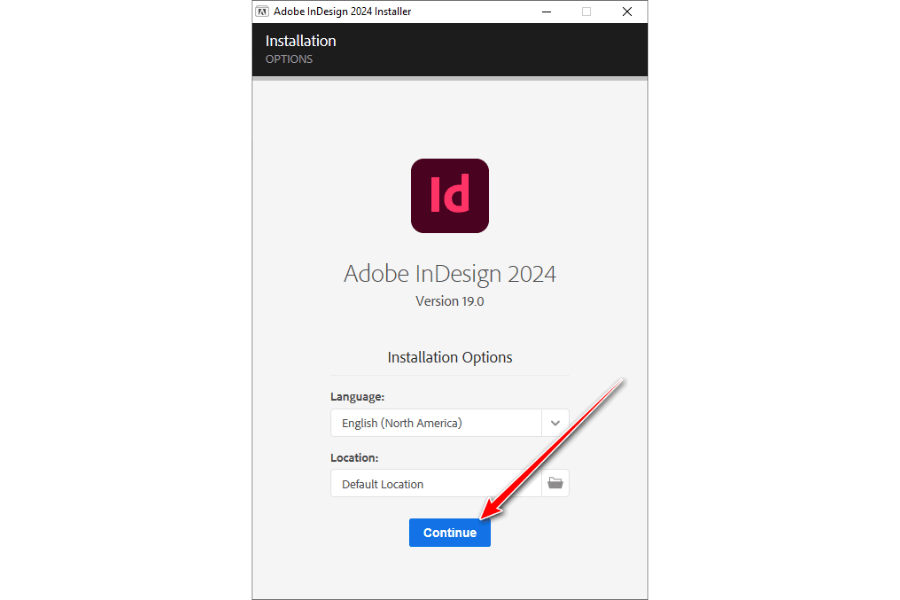
Task: Click the OPTIONS subtitle in header
Action: (289, 59)
